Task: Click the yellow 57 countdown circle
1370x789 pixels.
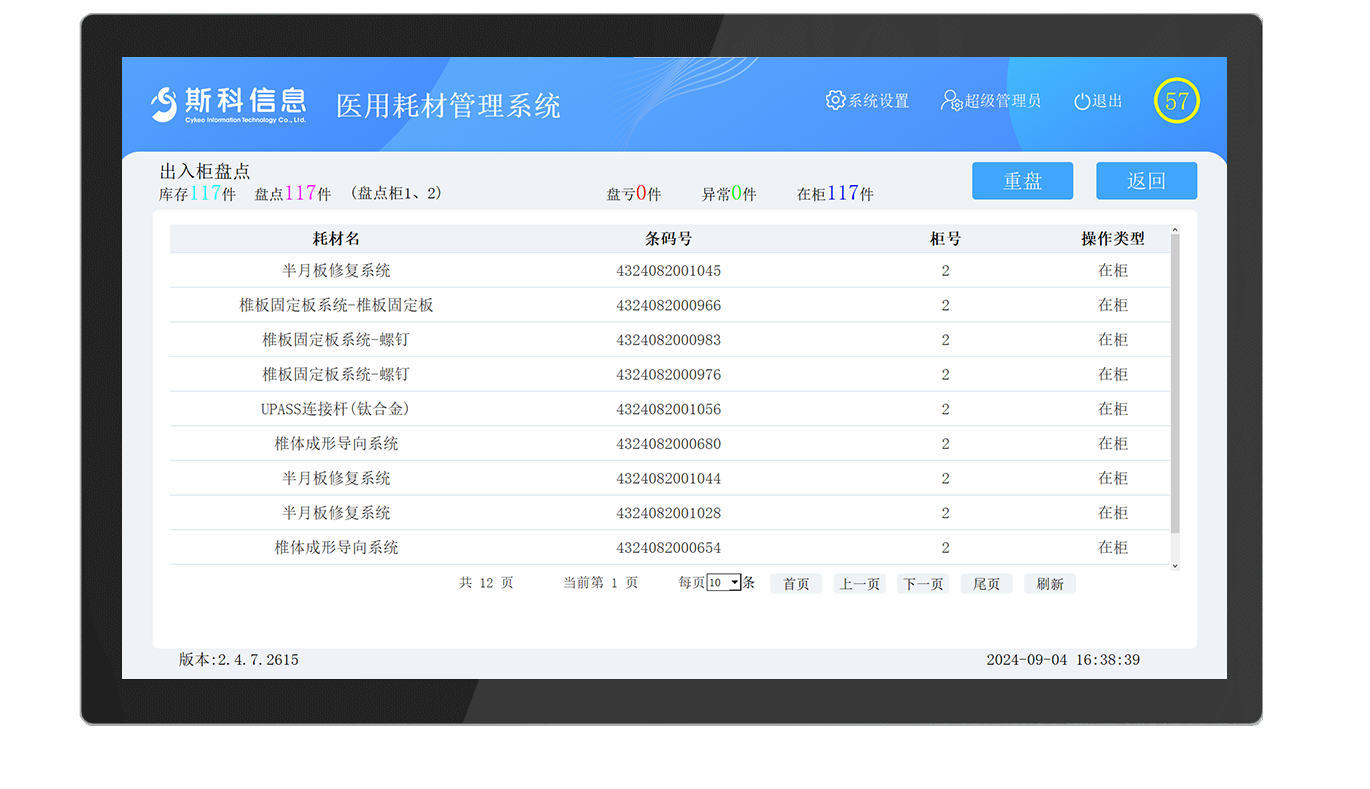Action: click(x=1176, y=101)
